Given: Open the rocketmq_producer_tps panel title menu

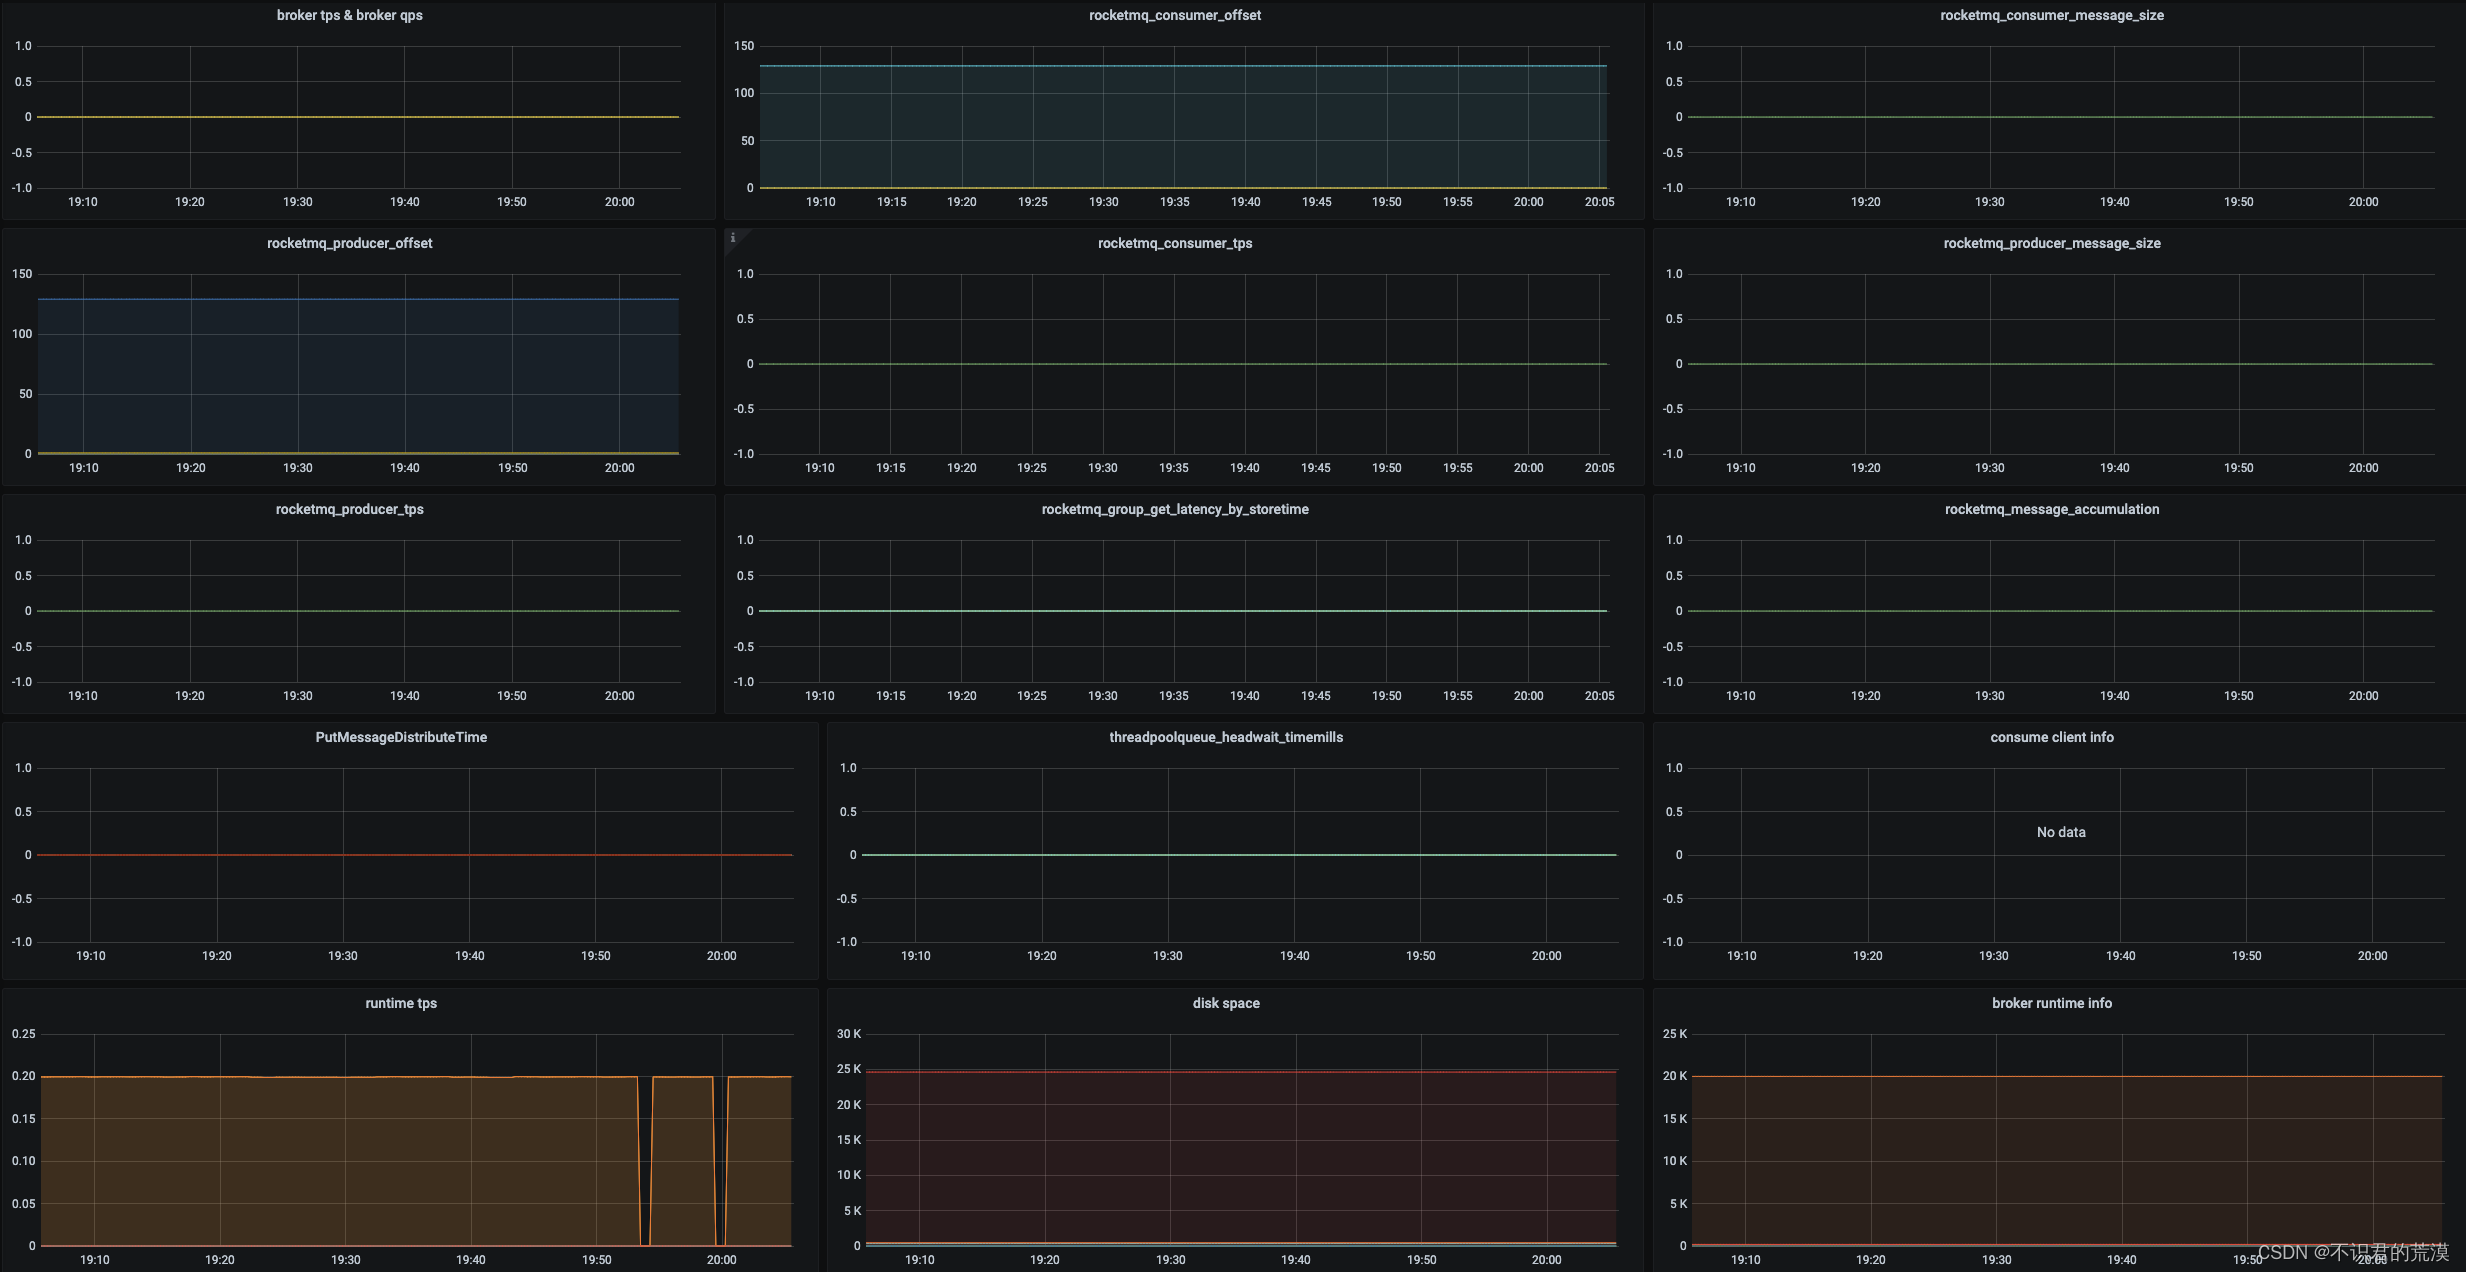Looking at the screenshot, I should pos(349,509).
